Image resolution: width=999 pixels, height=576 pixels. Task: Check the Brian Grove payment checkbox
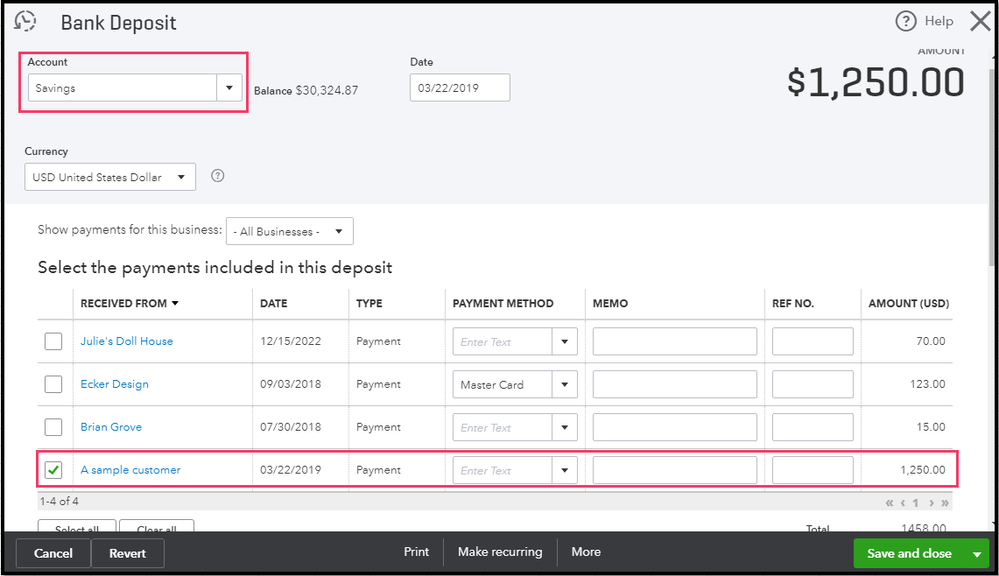tap(54, 427)
